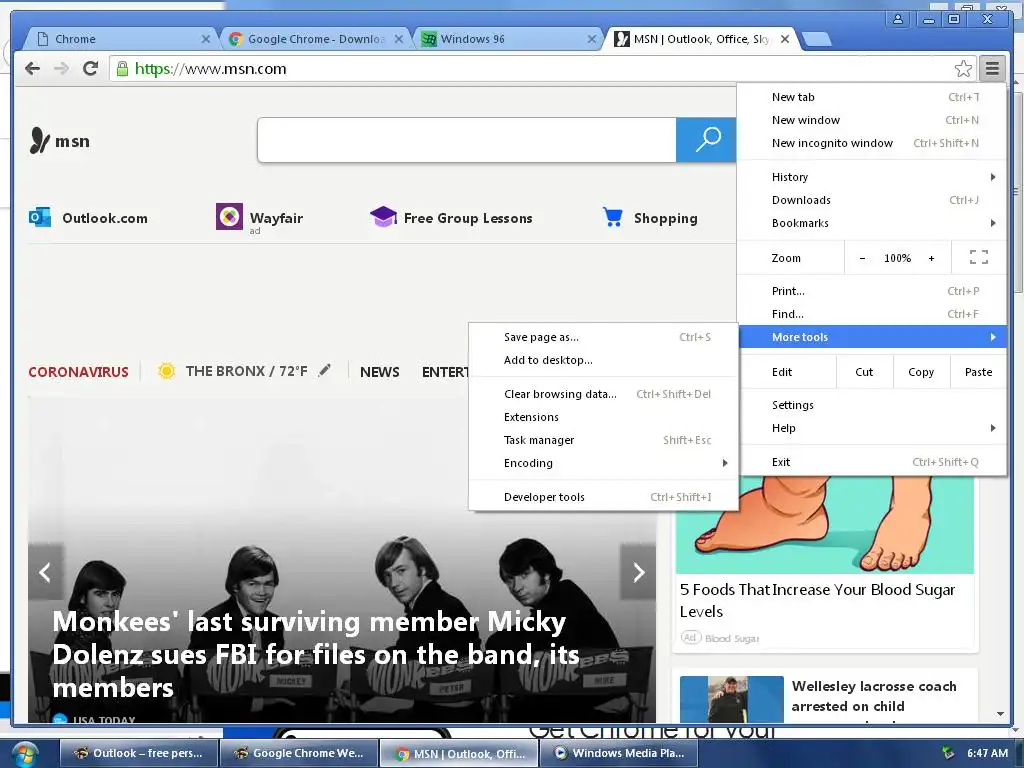The image size is (1024, 768).
Task: Open the NEWS navigation link
Action: pyautogui.click(x=379, y=372)
